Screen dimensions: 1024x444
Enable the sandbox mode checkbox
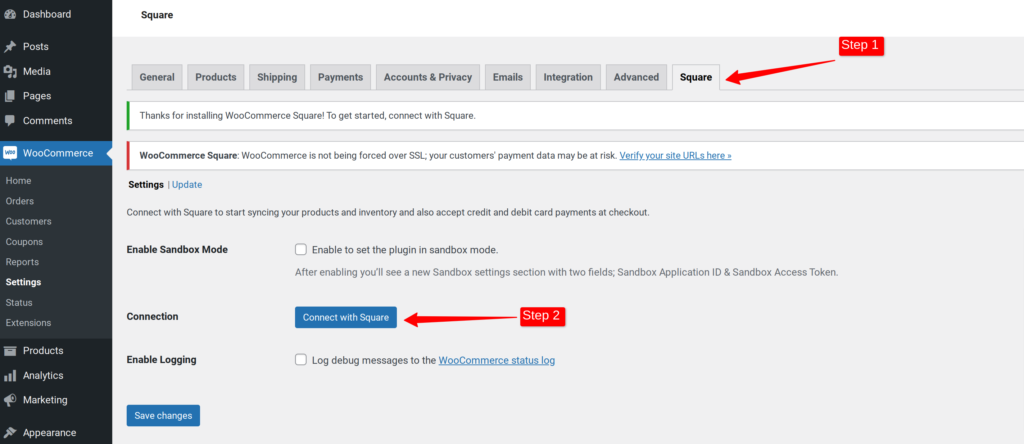(301, 250)
